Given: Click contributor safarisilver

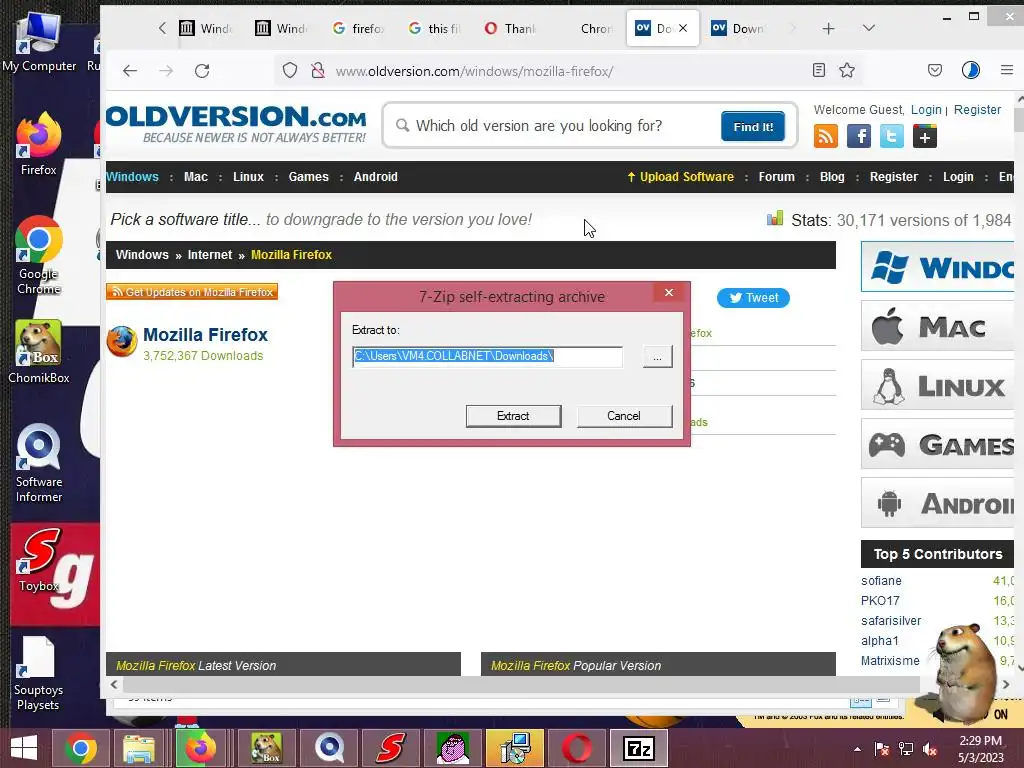Looking at the screenshot, I should coord(891,620).
